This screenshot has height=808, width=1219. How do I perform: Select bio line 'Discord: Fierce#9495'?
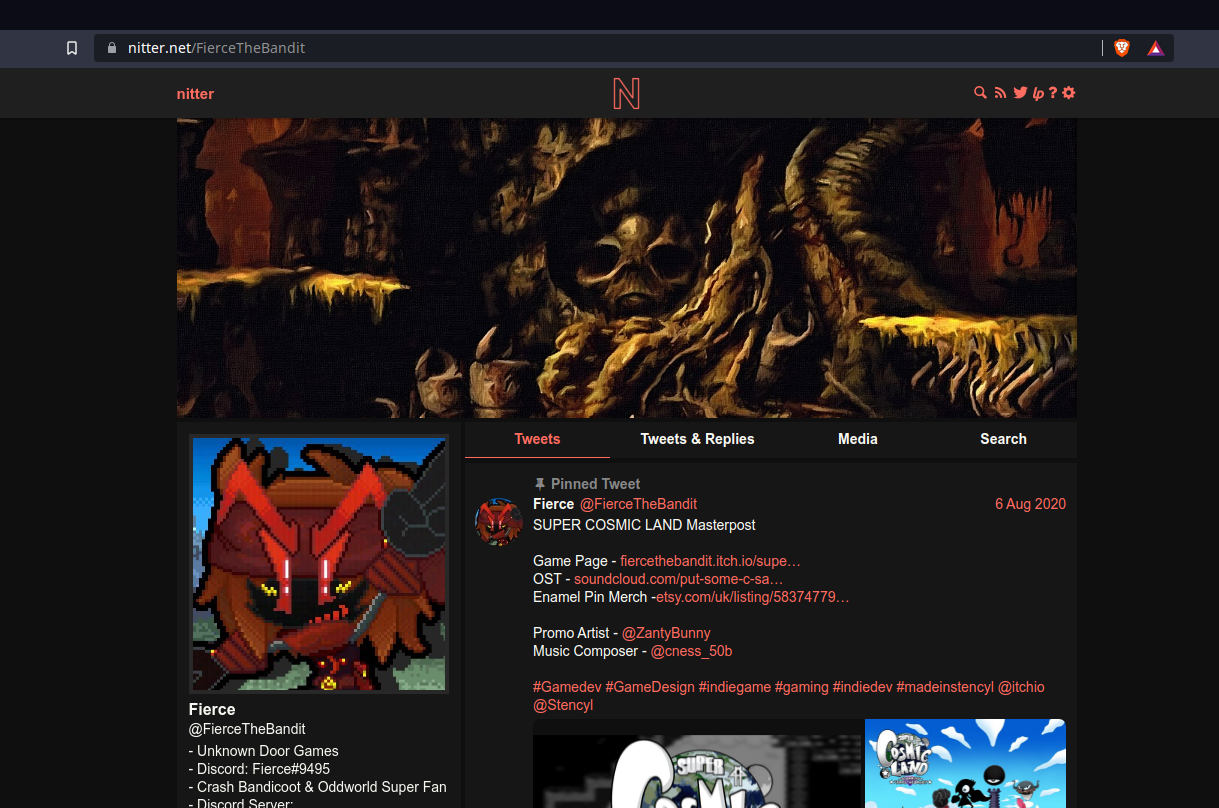[263, 769]
